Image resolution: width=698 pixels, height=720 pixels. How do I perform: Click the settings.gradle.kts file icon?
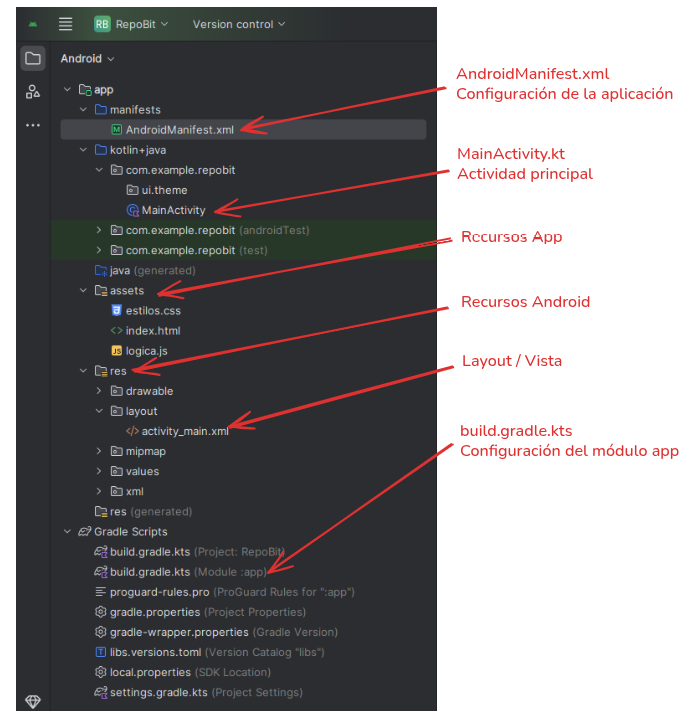(x=101, y=692)
